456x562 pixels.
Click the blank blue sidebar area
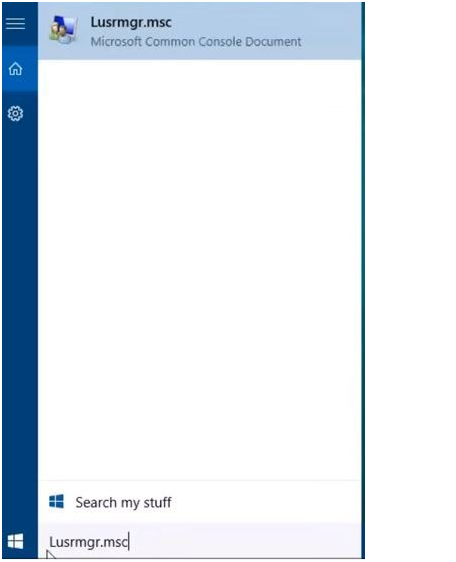click(x=20, y=323)
